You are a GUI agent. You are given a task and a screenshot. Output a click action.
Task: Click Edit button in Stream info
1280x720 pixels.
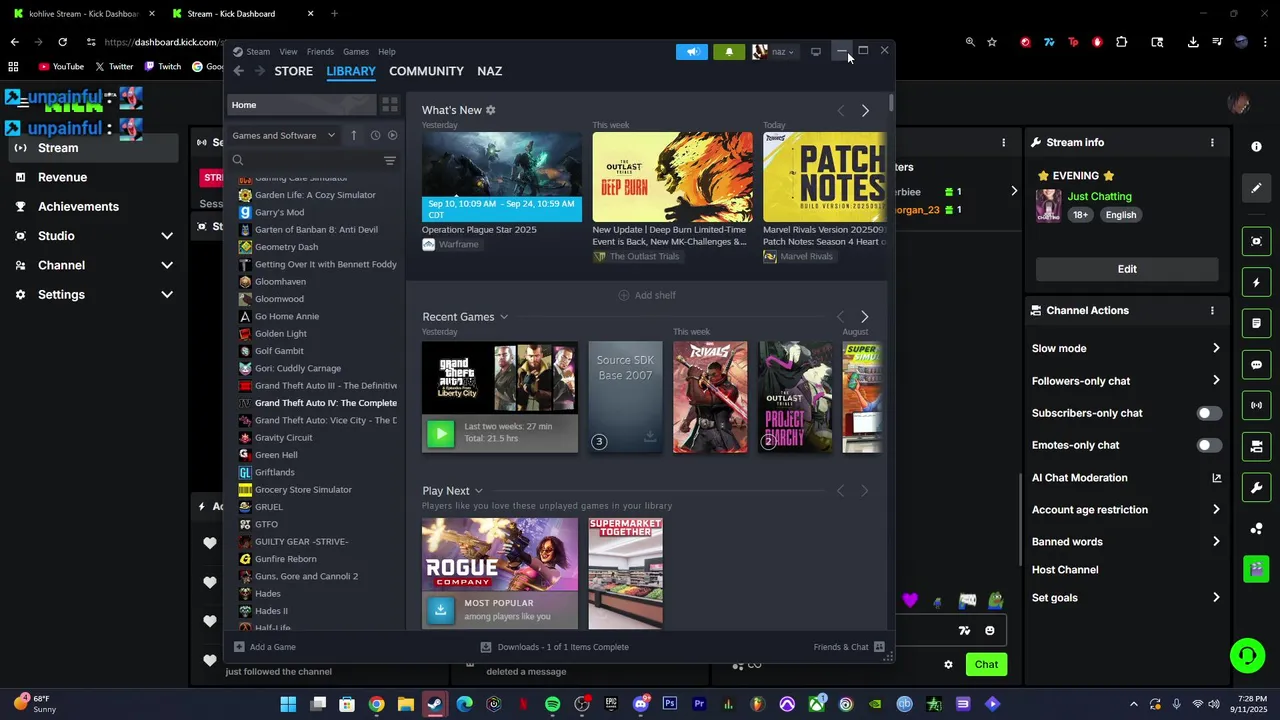click(x=1127, y=269)
